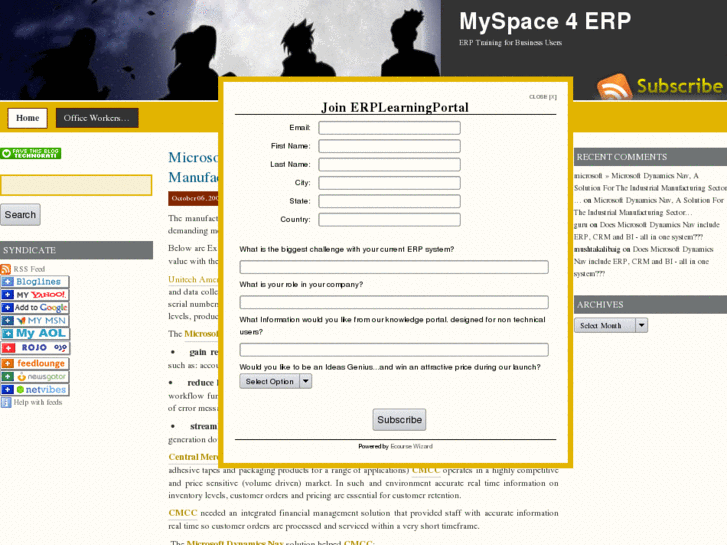Focus the First Name input field
This screenshot has width=727, height=545.
pos(389,146)
